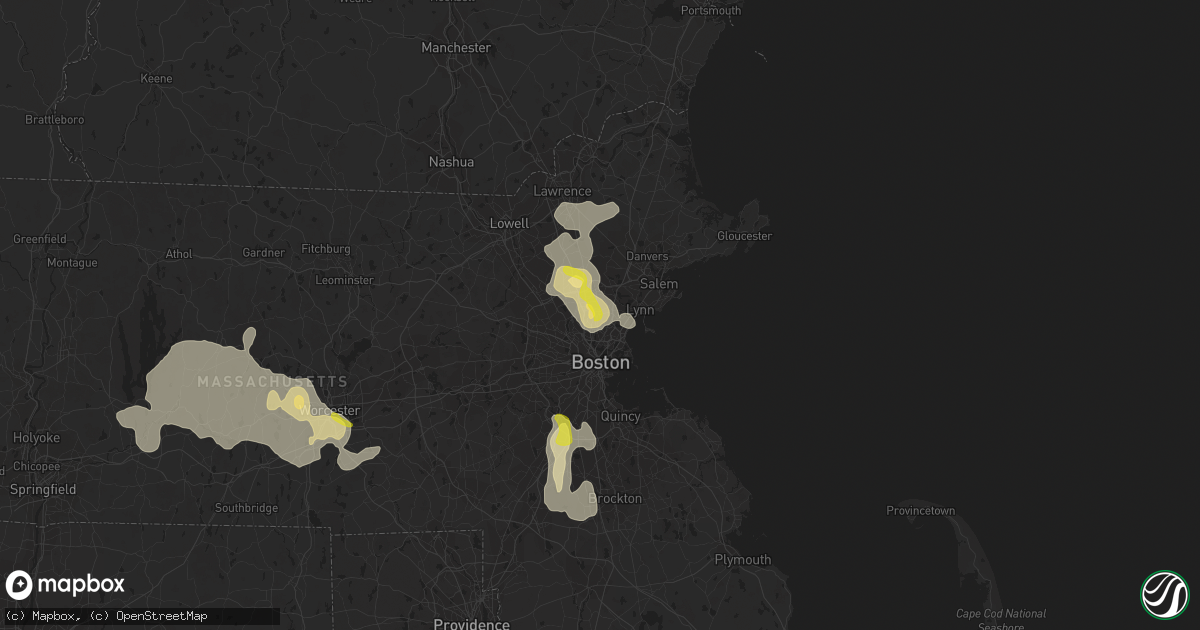
Task: Click the Southbridge label
Action: [247, 508]
